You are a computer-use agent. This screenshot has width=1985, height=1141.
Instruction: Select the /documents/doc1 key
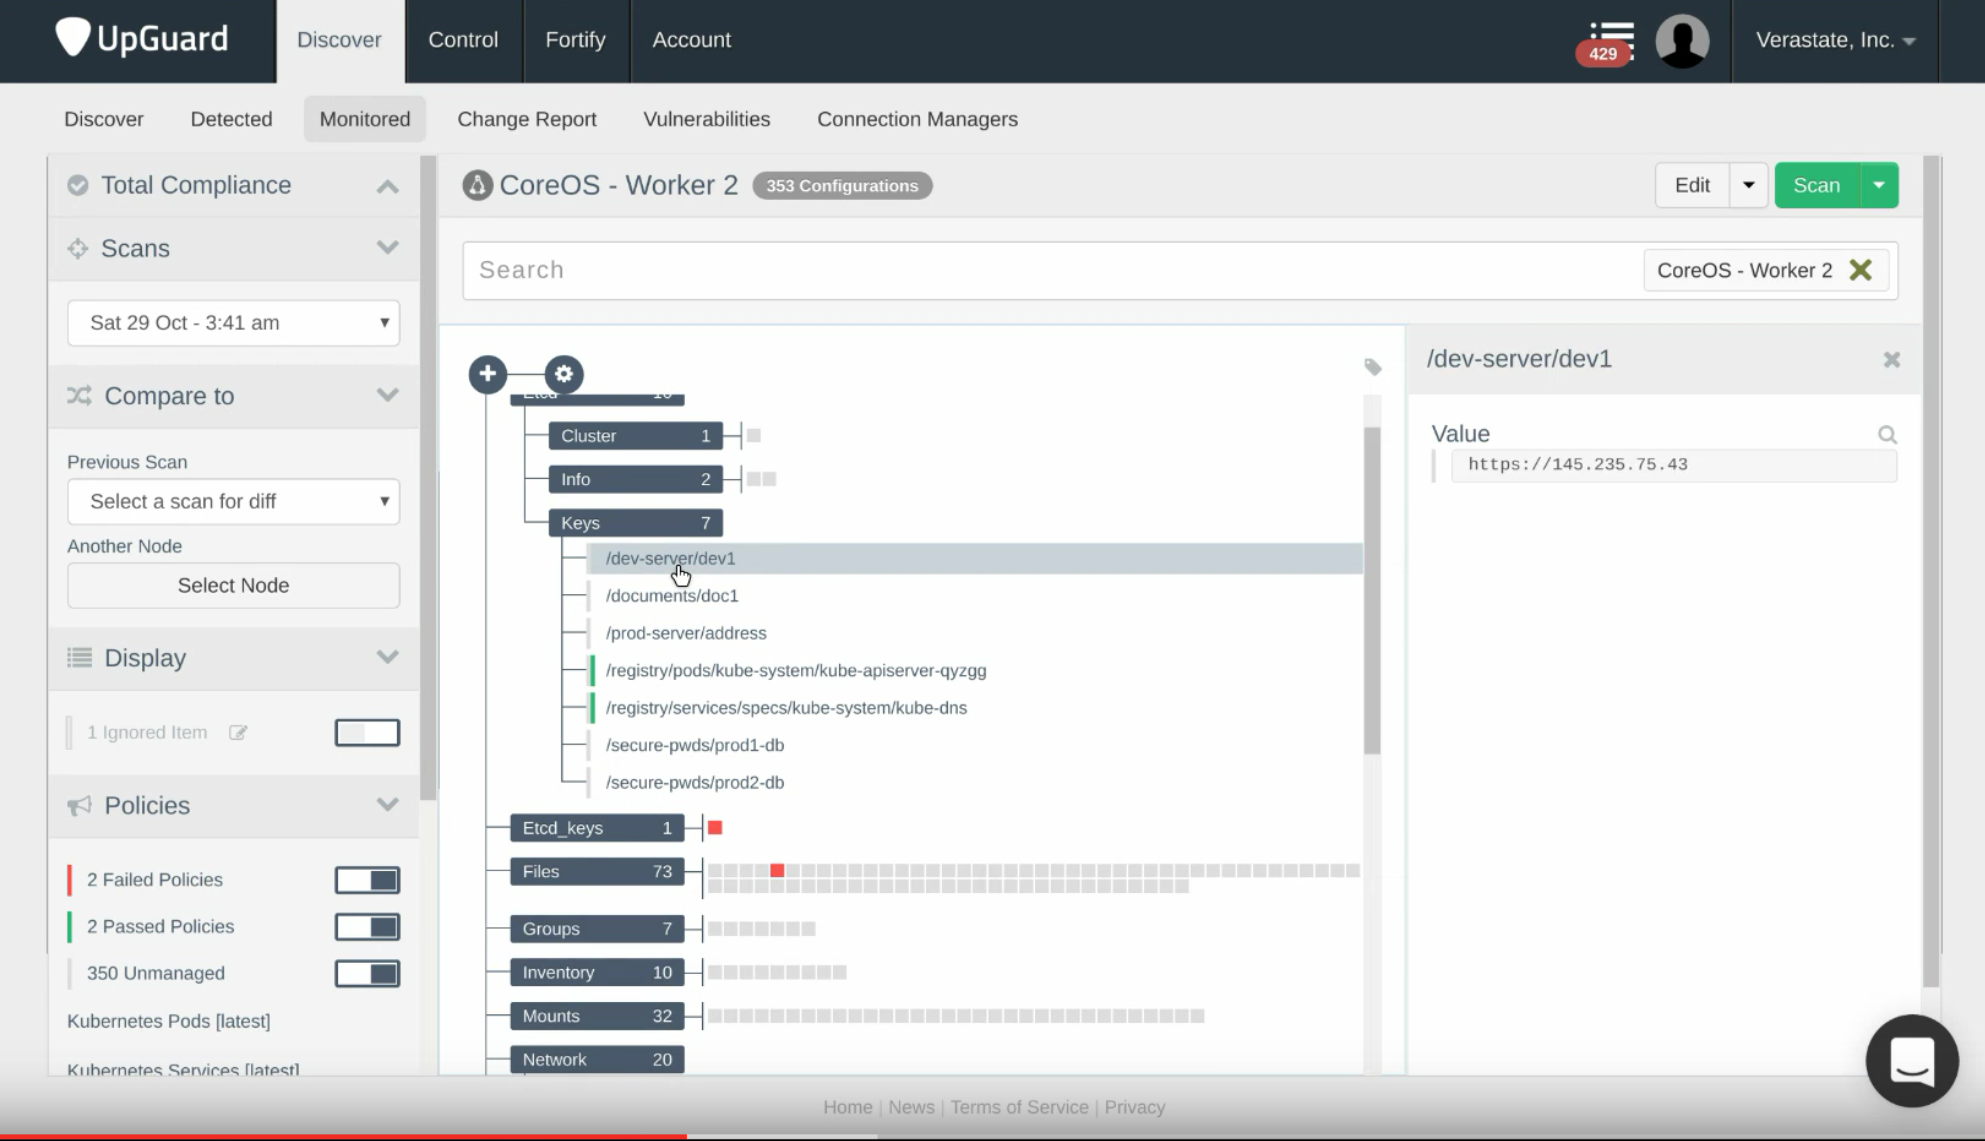click(x=672, y=596)
